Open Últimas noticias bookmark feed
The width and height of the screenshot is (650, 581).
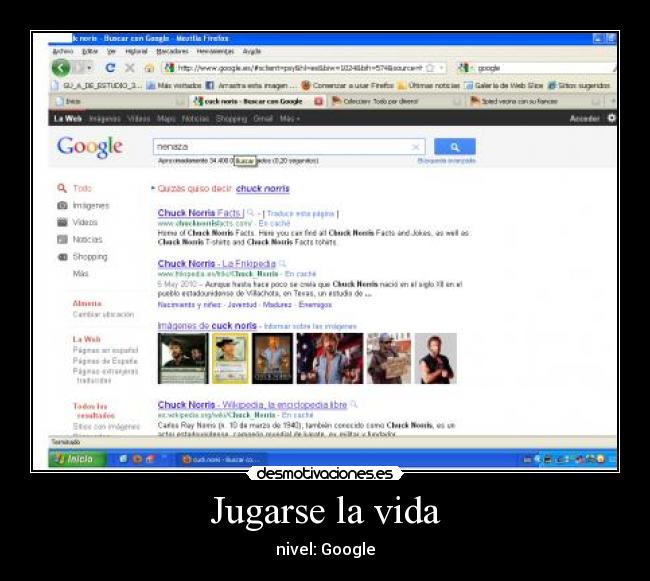(x=429, y=85)
